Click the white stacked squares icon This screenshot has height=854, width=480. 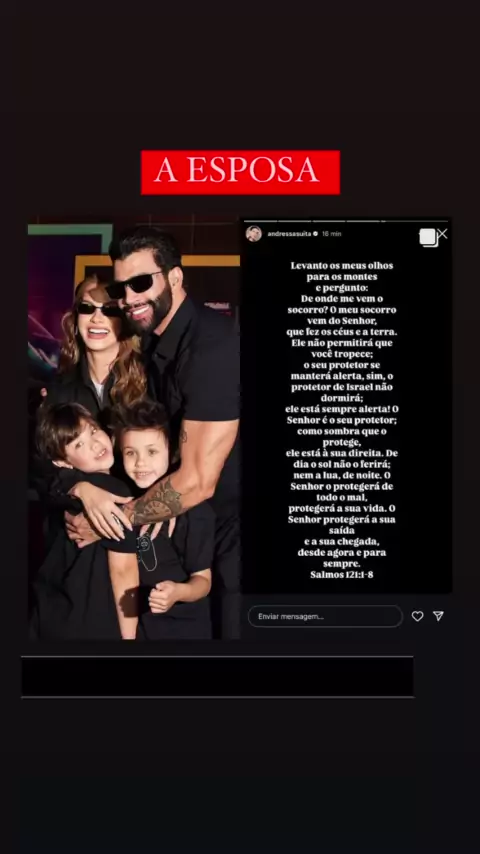[429, 237]
